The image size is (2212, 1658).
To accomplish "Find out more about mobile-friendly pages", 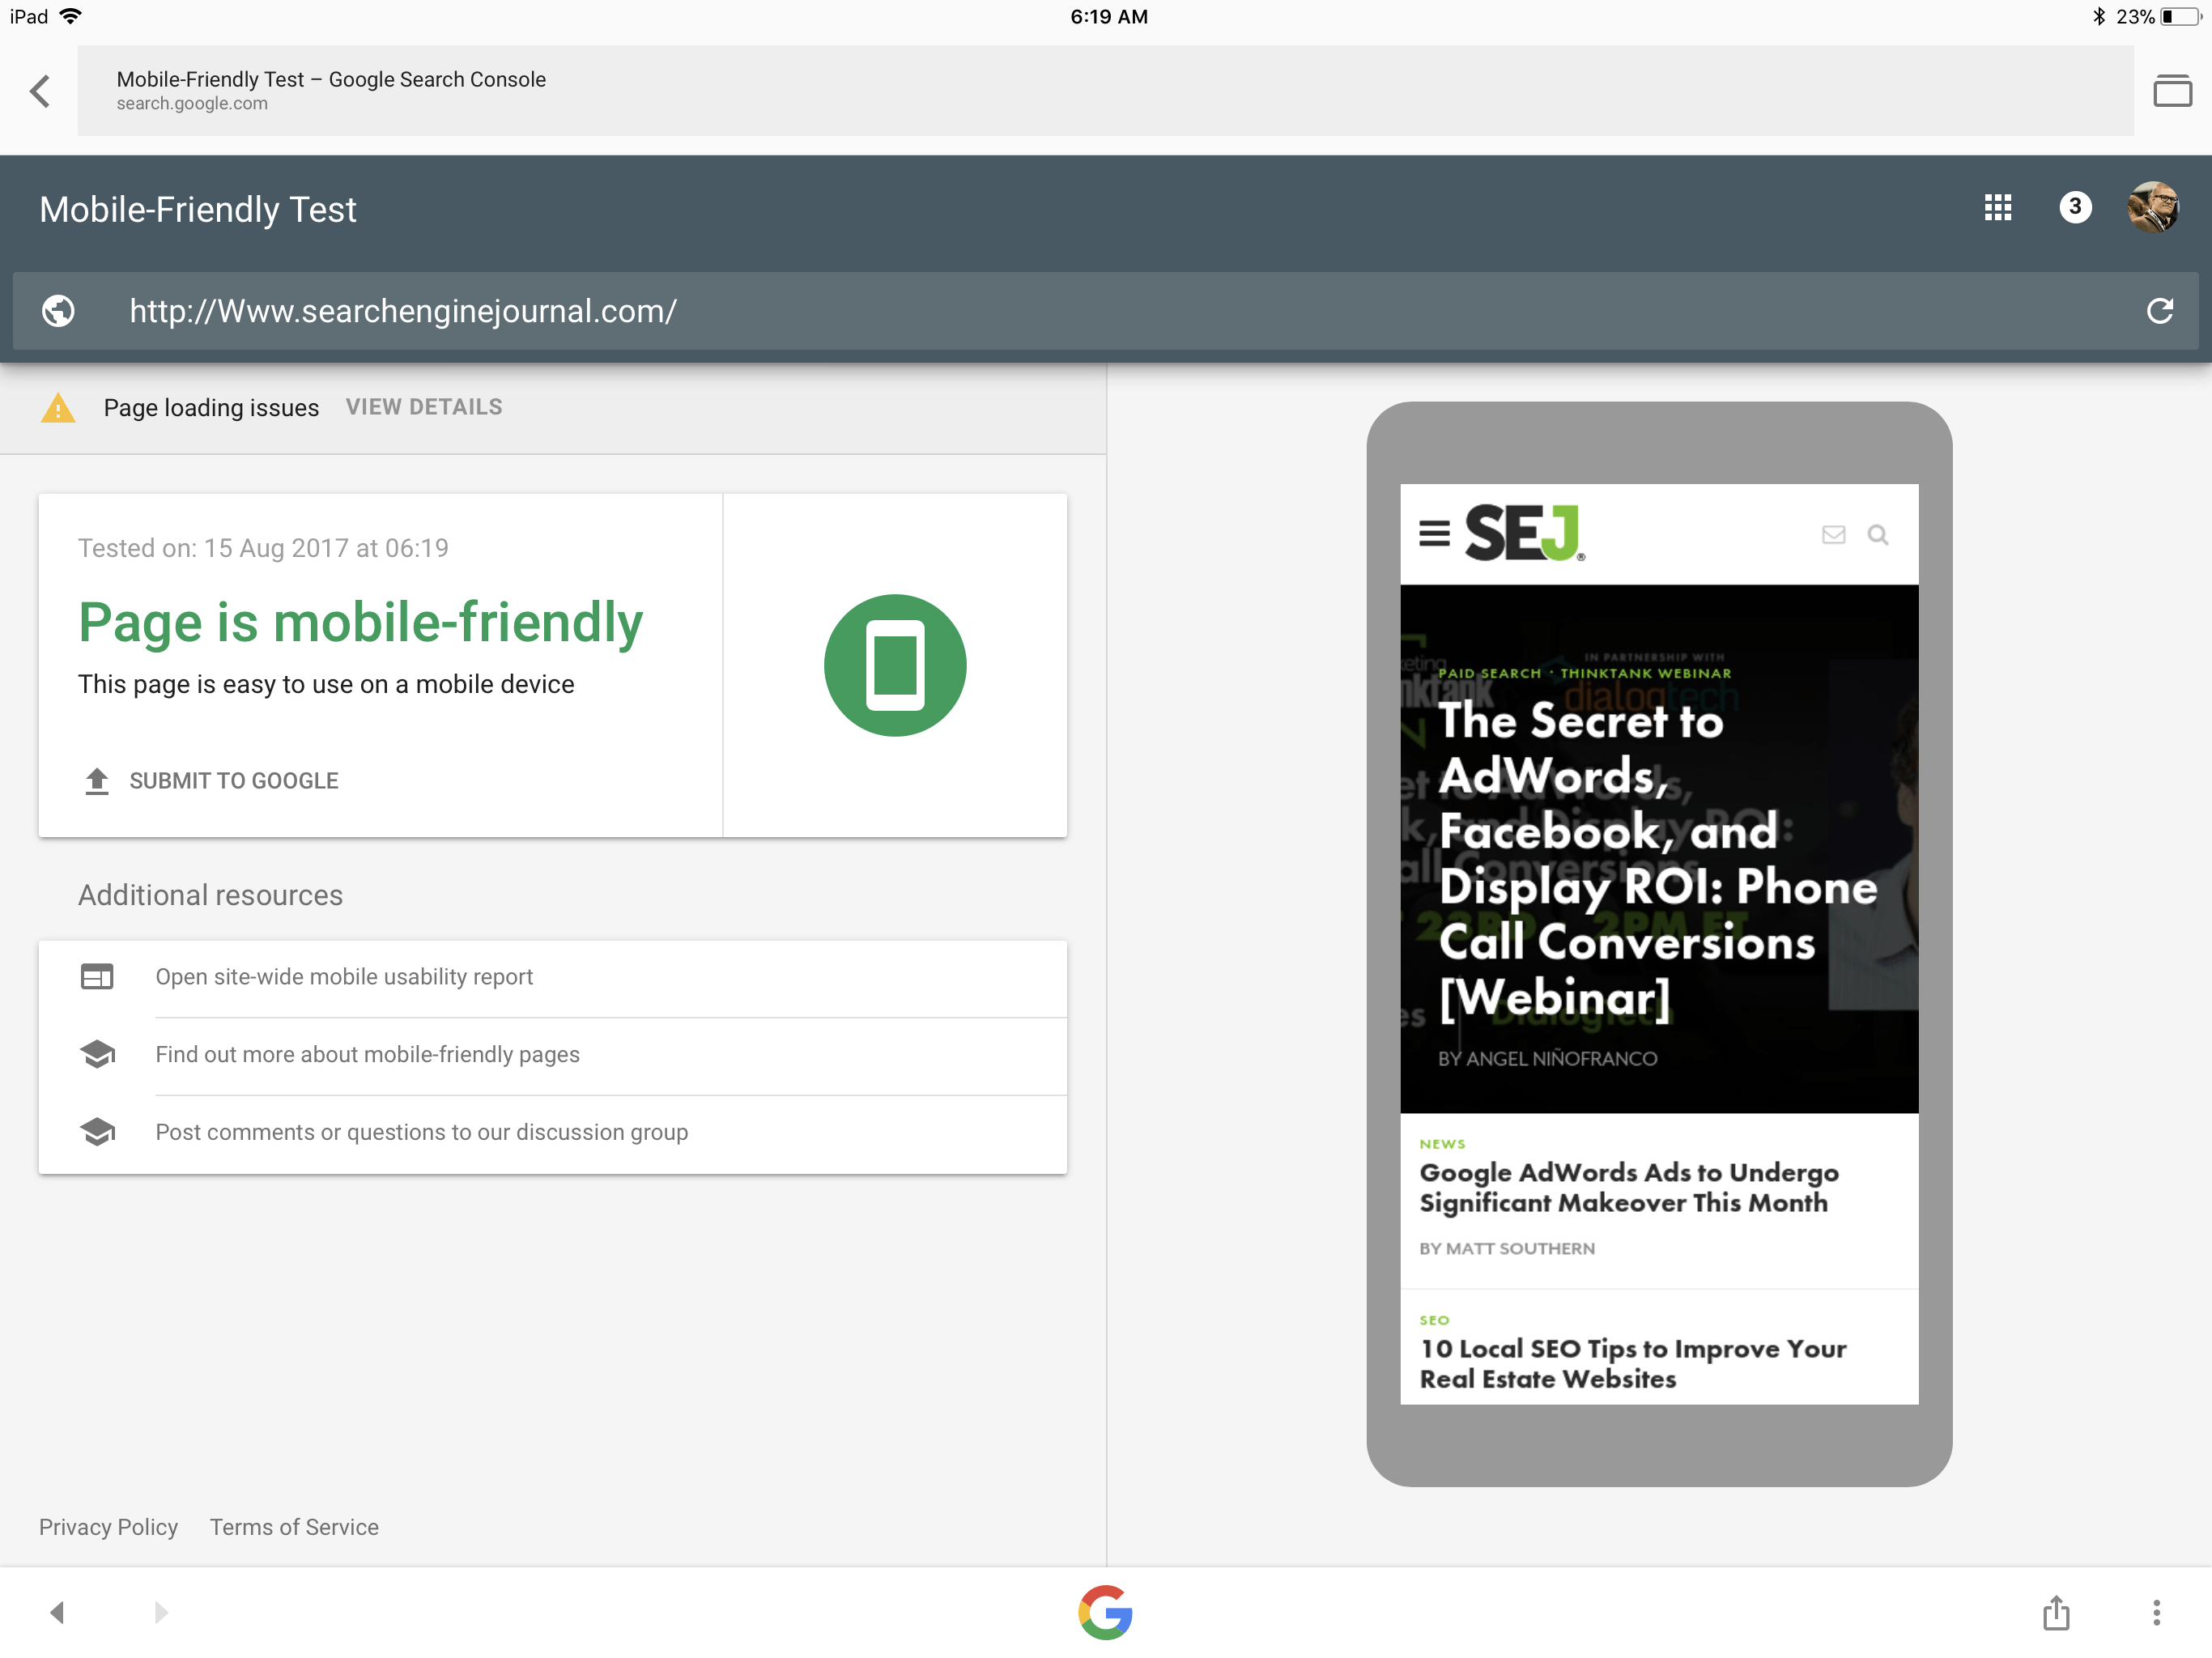I will pyautogui.click(x=367, y=1054).
